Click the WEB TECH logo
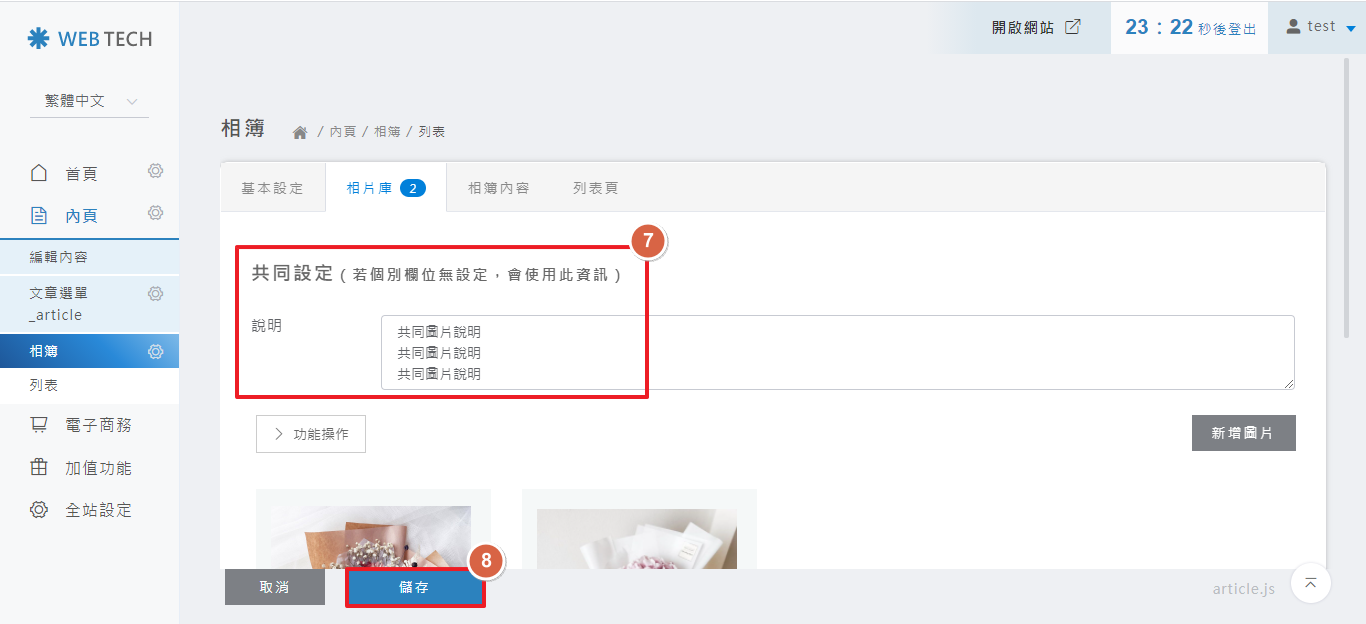Screen dimensions: 1366x624 90,39
